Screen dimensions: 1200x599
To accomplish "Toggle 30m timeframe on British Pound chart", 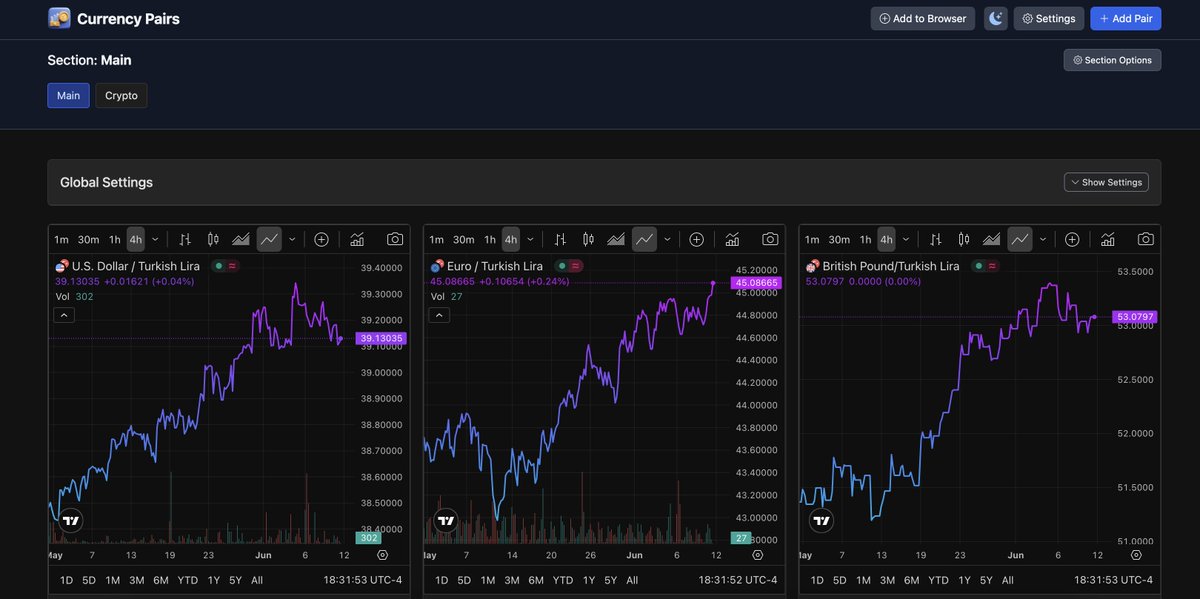I will click(x=839, y=239).
